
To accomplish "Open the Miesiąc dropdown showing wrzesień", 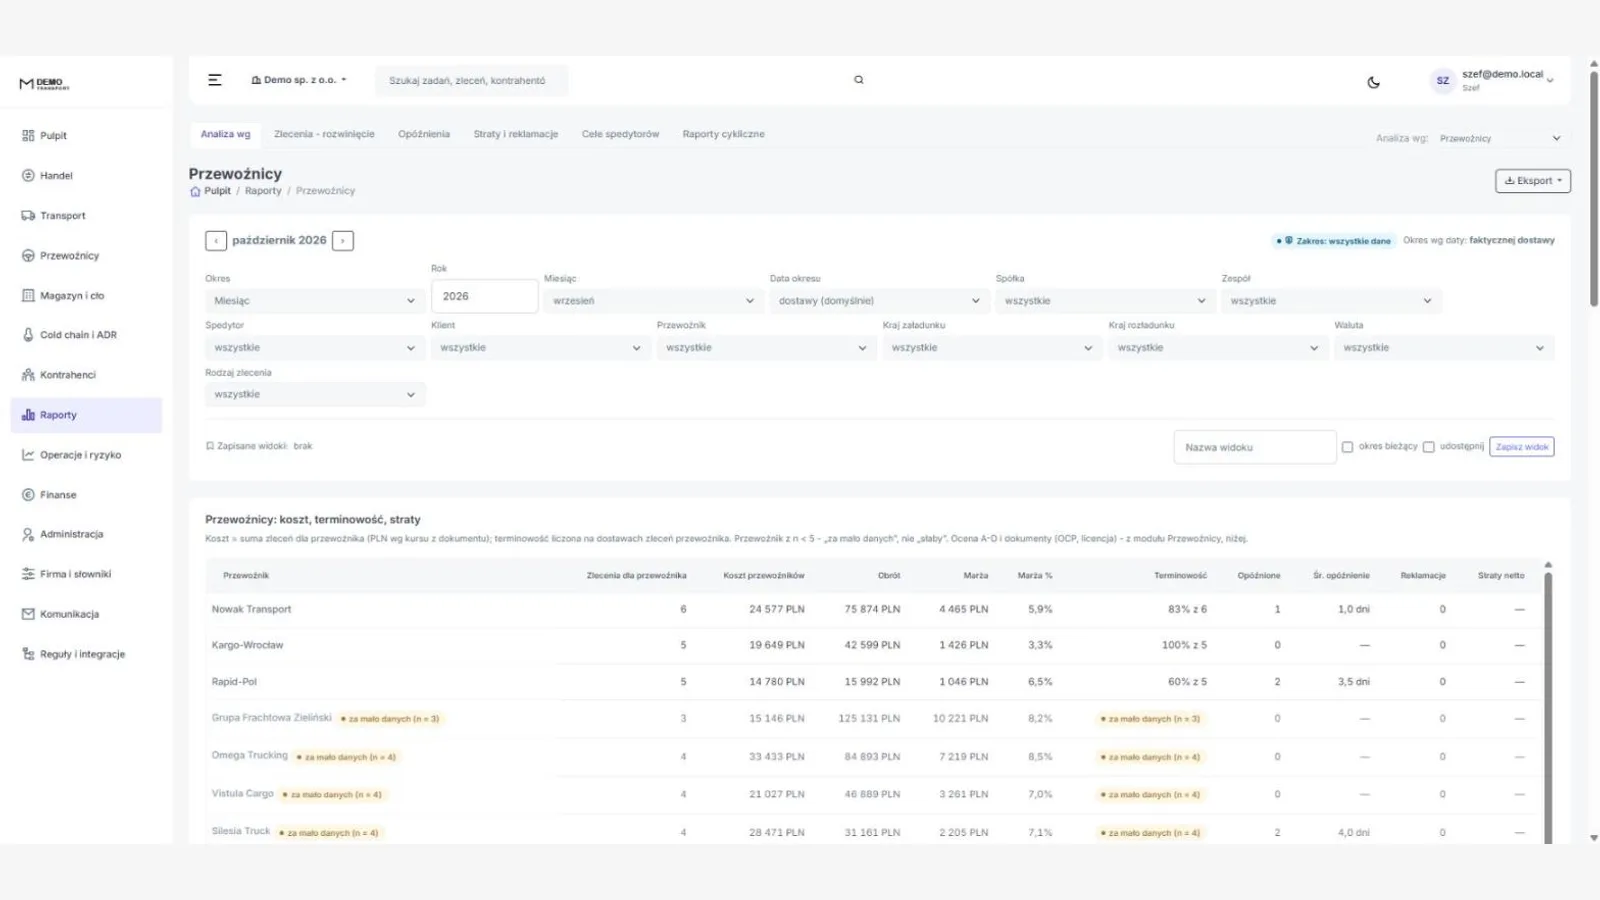I will pyautogui.click(x=654, y=301).
